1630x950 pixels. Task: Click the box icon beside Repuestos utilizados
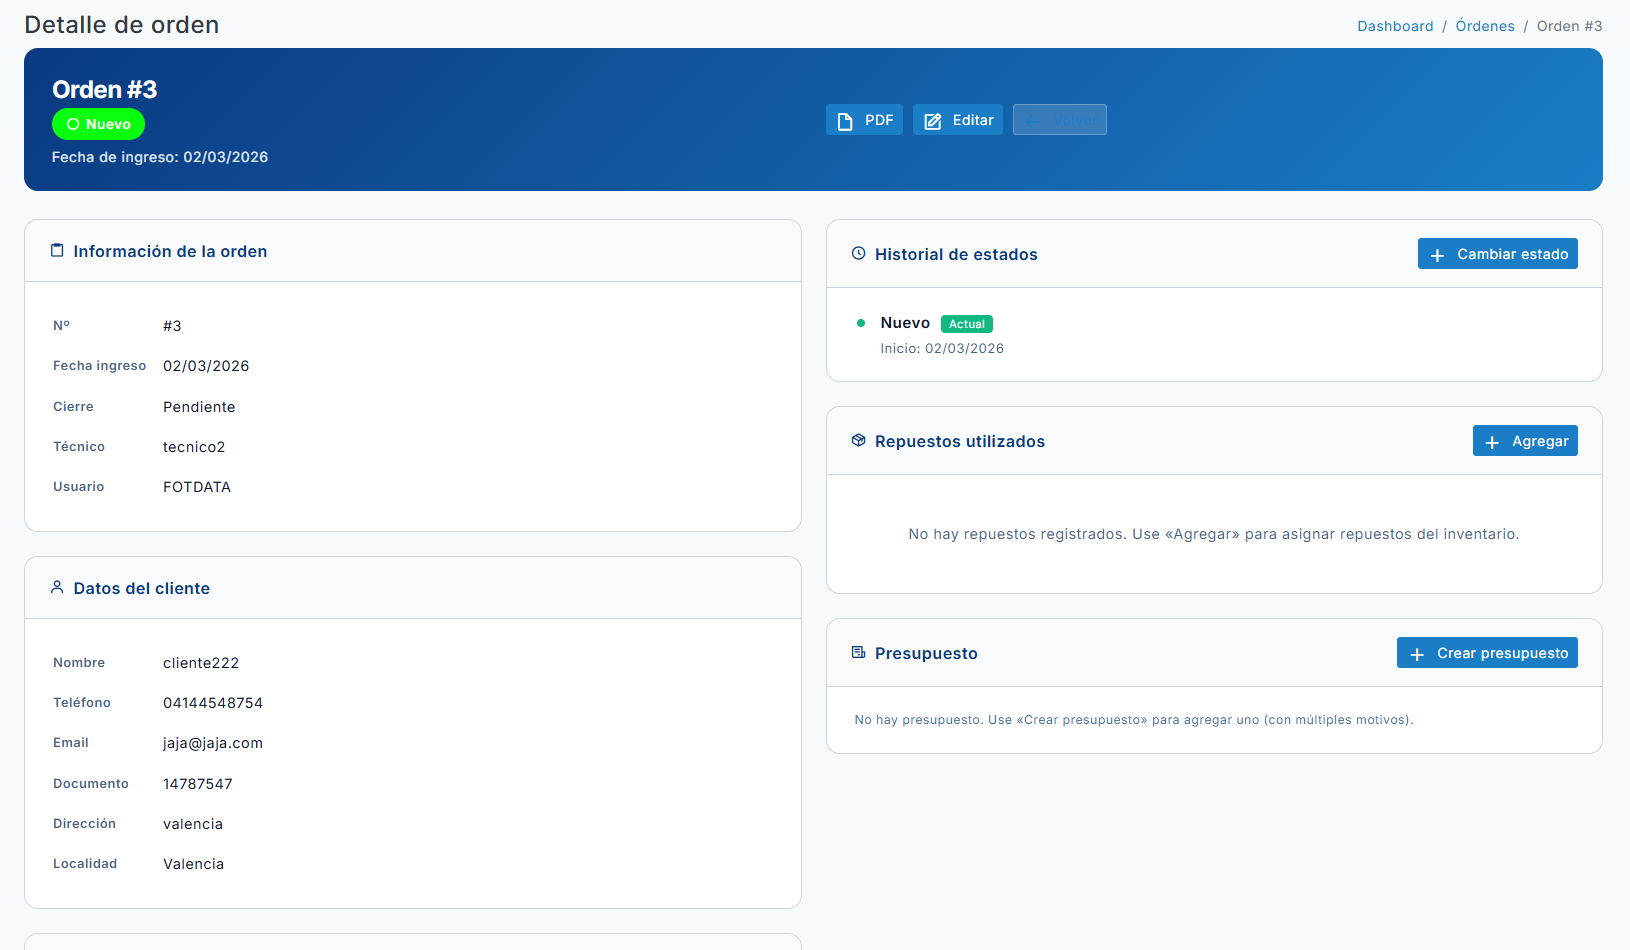click(858, 441)
